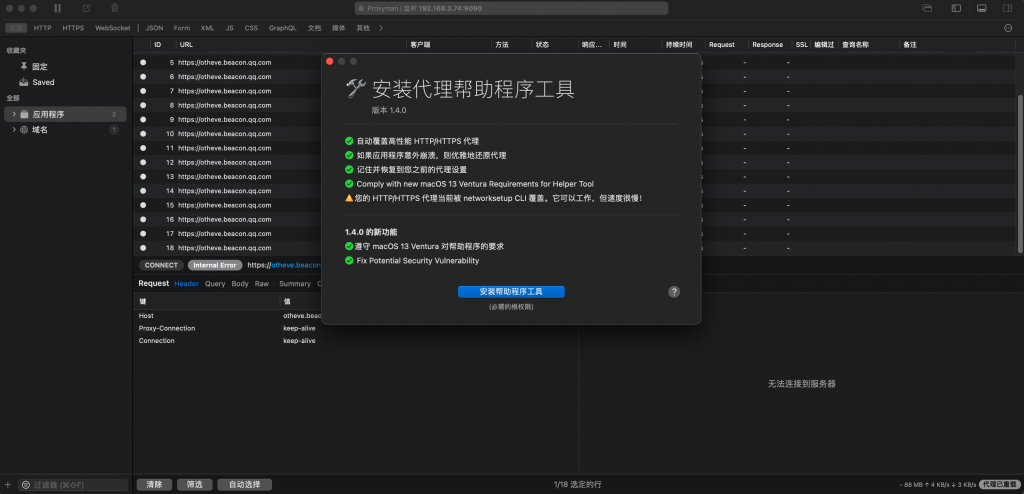Click the warning icon next to networksetup CLI message
Screen dimensions: 1024x494
[349, 197]
